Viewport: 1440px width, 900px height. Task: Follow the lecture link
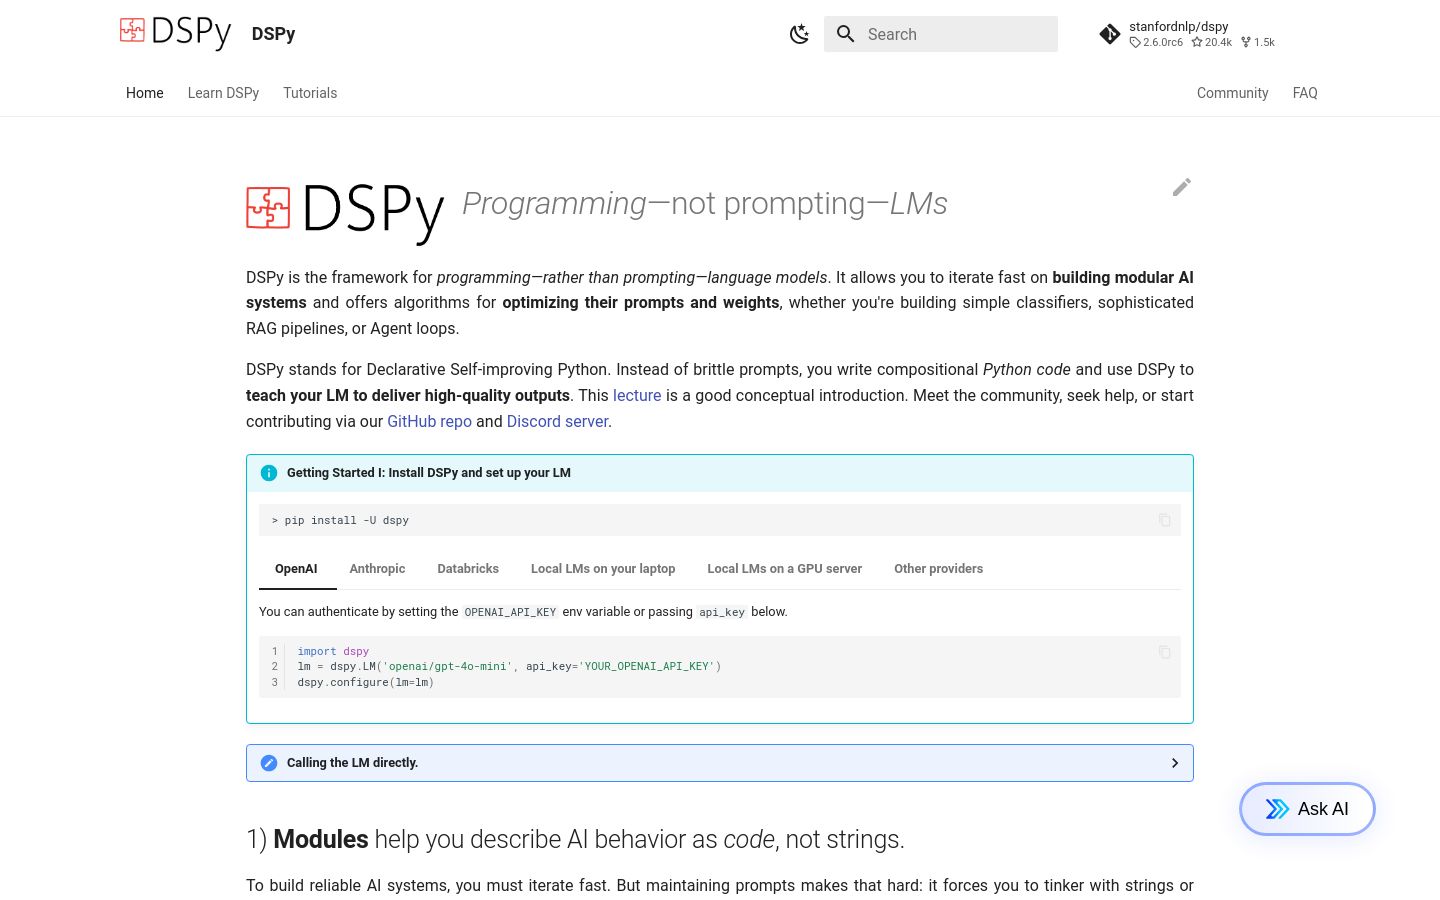637,396
